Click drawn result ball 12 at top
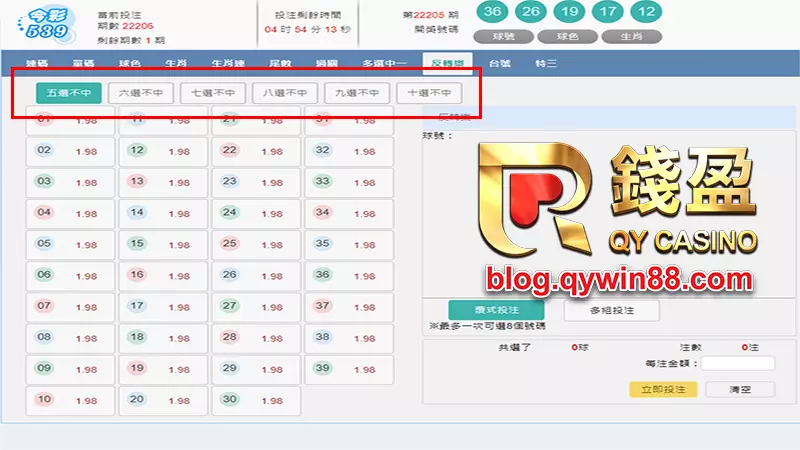The height and width of the screenshot is (450, 800). click(646, 11)
